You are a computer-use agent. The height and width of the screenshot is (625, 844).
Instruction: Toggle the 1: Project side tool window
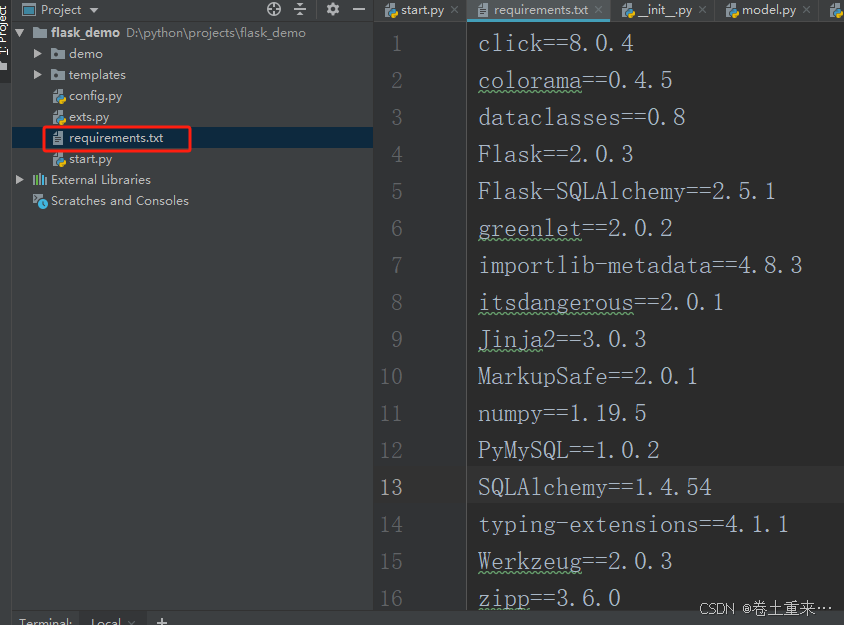pos(4,38)
